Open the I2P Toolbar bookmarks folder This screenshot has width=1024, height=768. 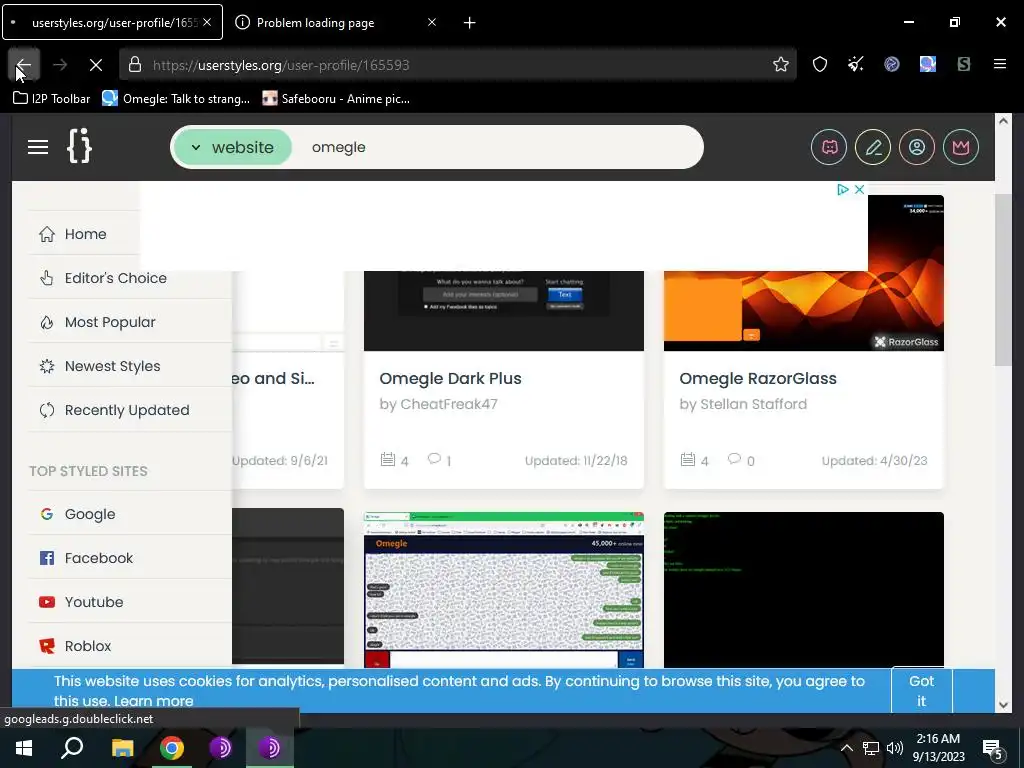coord(52,99)
